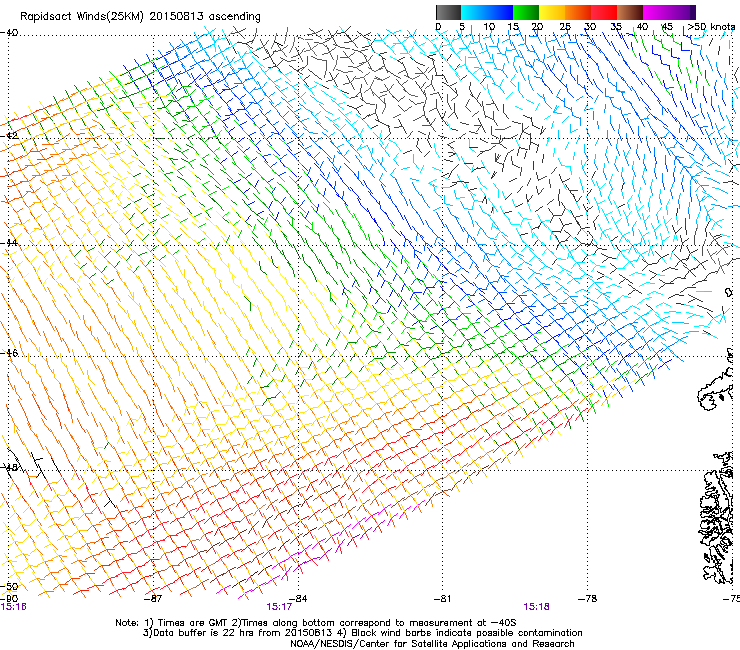This screenshot has width=740, height=650.
Task: Pick the yellow 20-25 knots legend segment
Action: 552,12
